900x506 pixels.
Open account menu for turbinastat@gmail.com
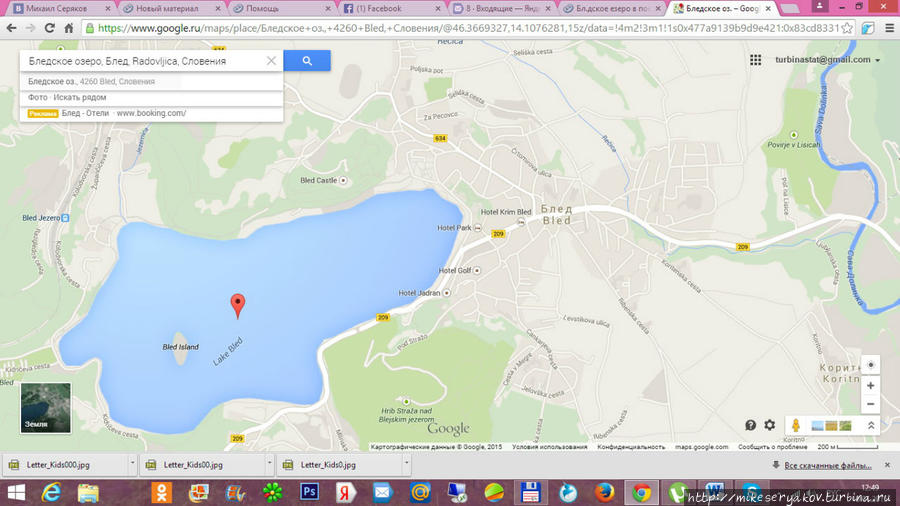coord(877,61)
